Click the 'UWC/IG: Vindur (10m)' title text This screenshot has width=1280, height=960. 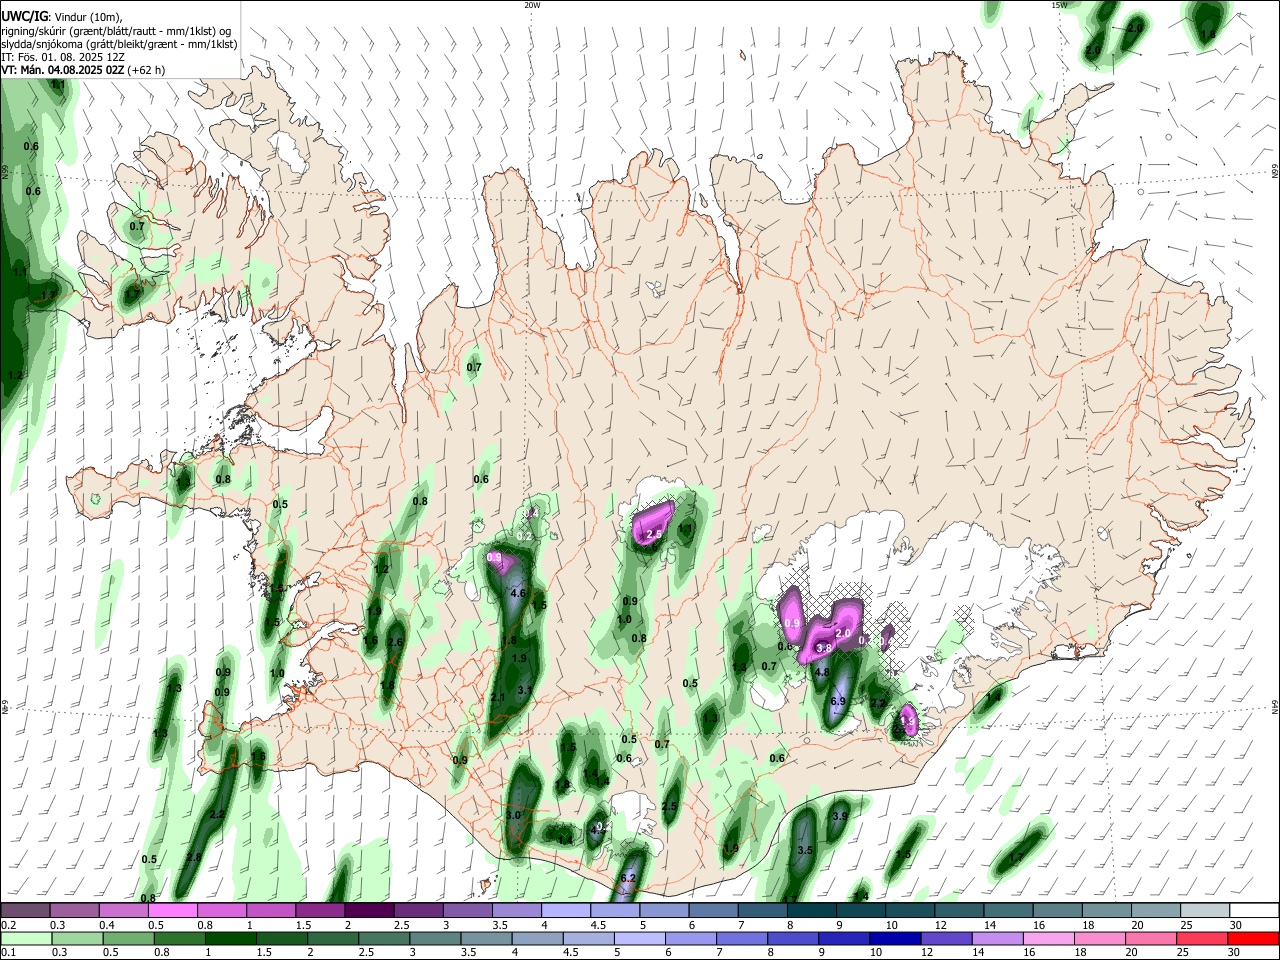pos(61,17)
